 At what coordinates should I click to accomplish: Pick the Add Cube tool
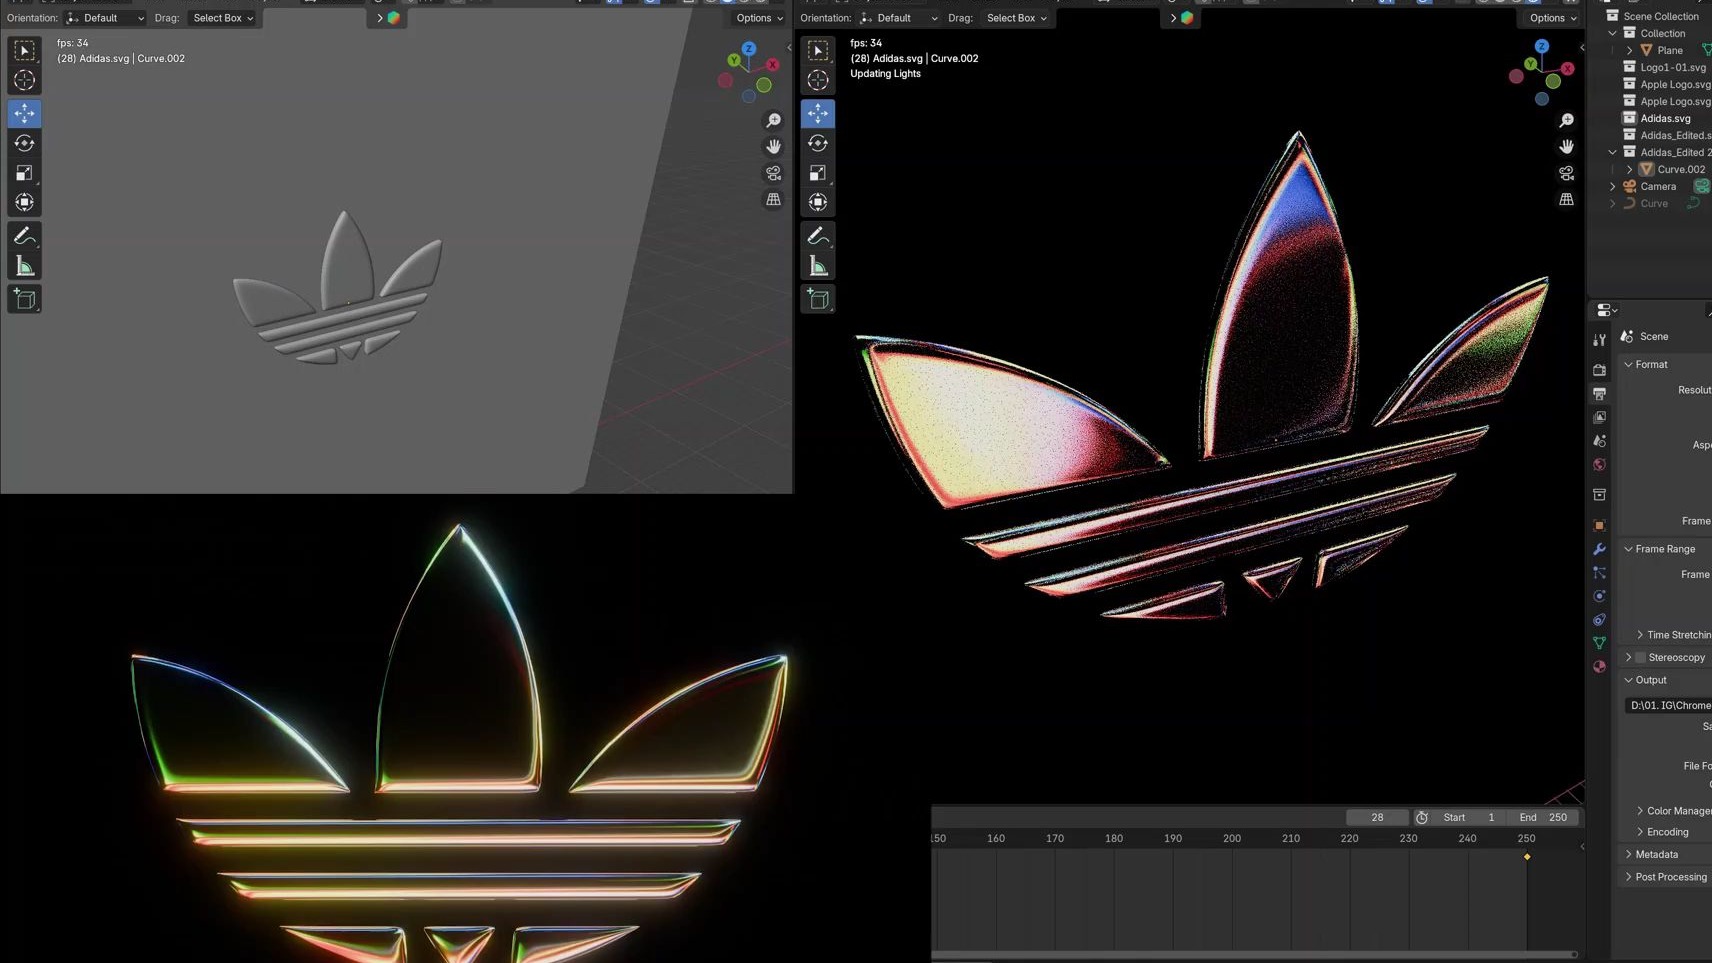[24, 298]
